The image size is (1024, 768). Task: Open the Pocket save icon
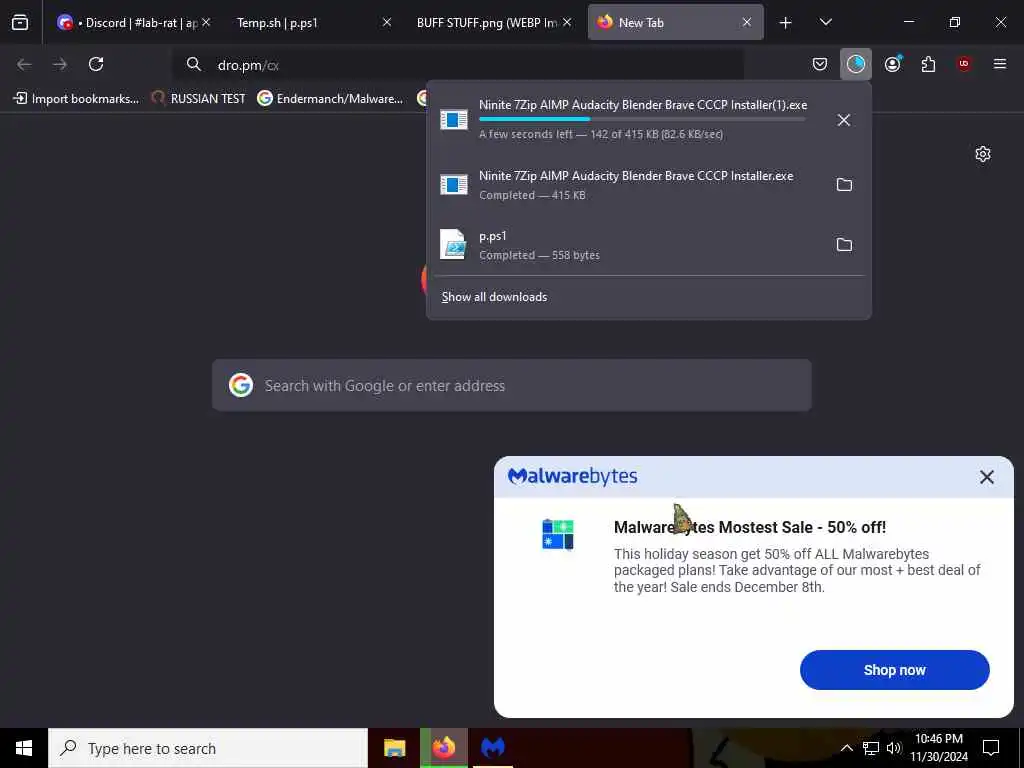click(x=820, y=64)
